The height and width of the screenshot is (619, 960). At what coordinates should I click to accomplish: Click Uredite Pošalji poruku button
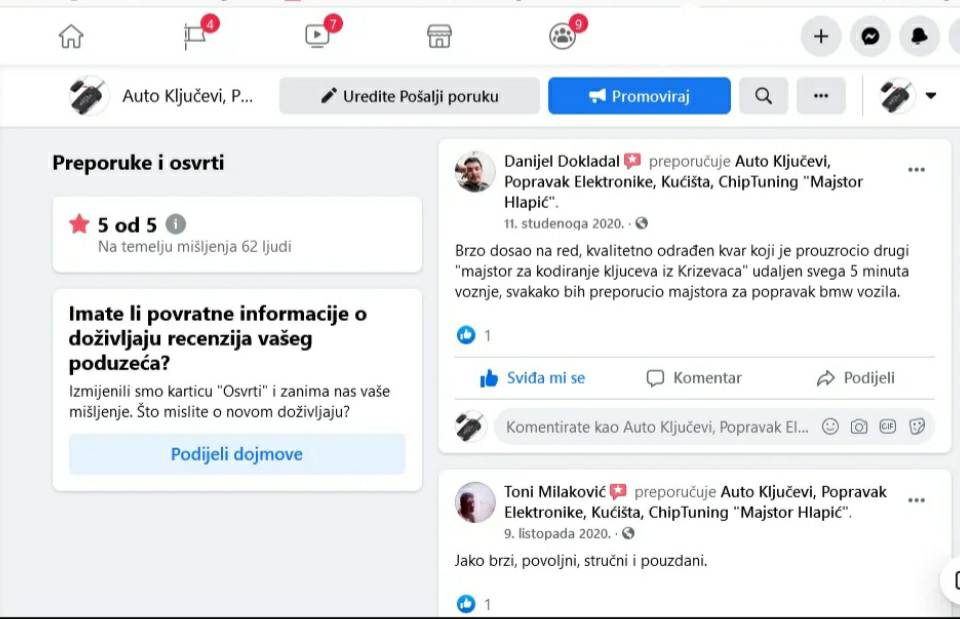coord(409,96)
